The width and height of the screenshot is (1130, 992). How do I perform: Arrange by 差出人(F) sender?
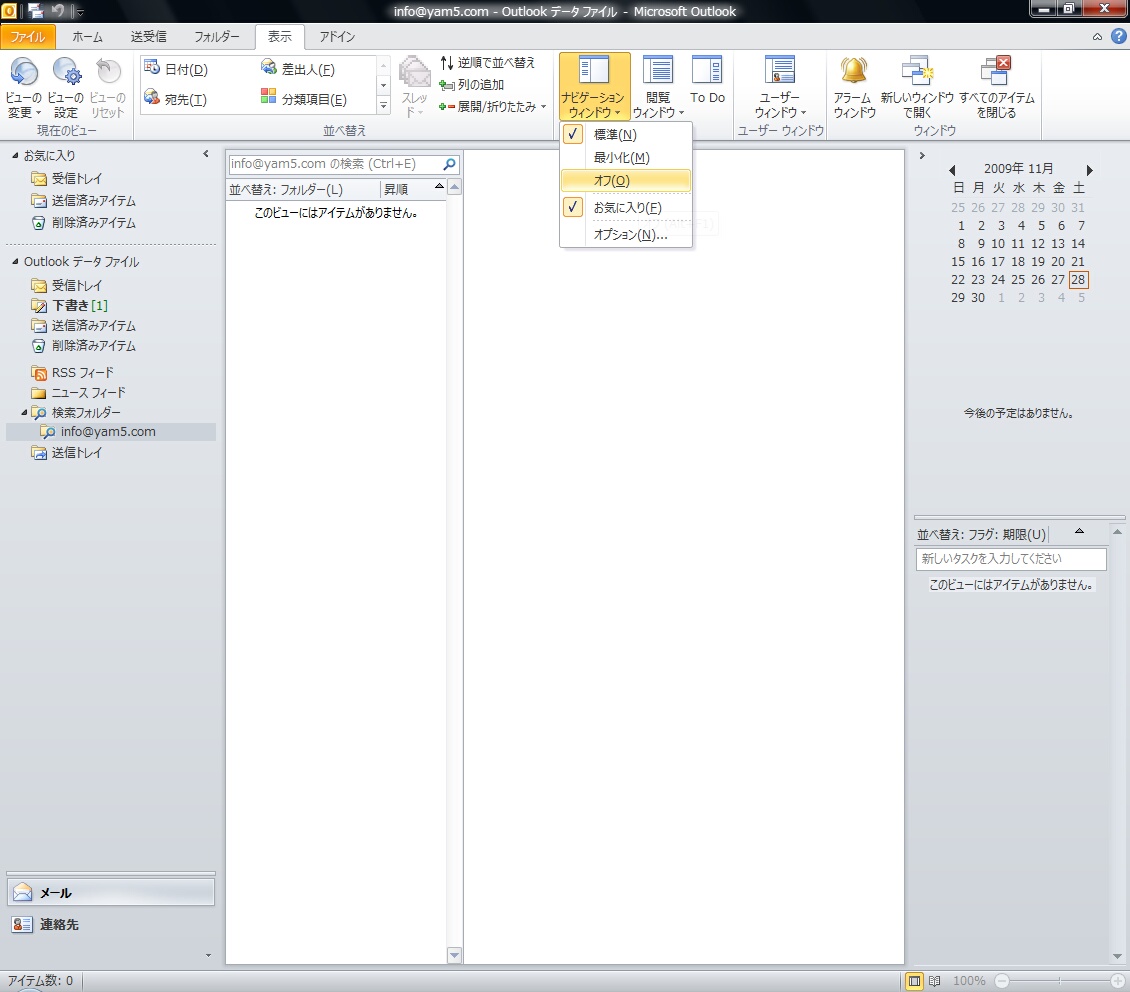298,69
